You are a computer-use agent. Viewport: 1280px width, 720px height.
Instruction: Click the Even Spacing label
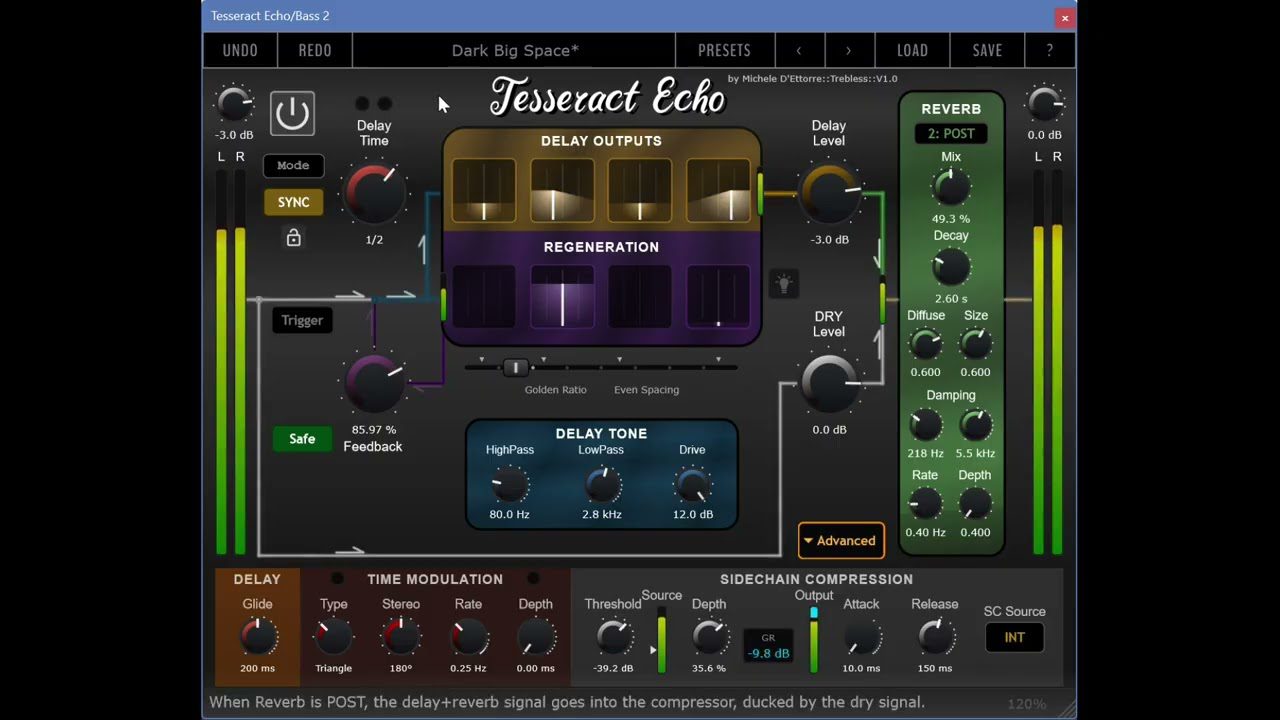(646, 390)
